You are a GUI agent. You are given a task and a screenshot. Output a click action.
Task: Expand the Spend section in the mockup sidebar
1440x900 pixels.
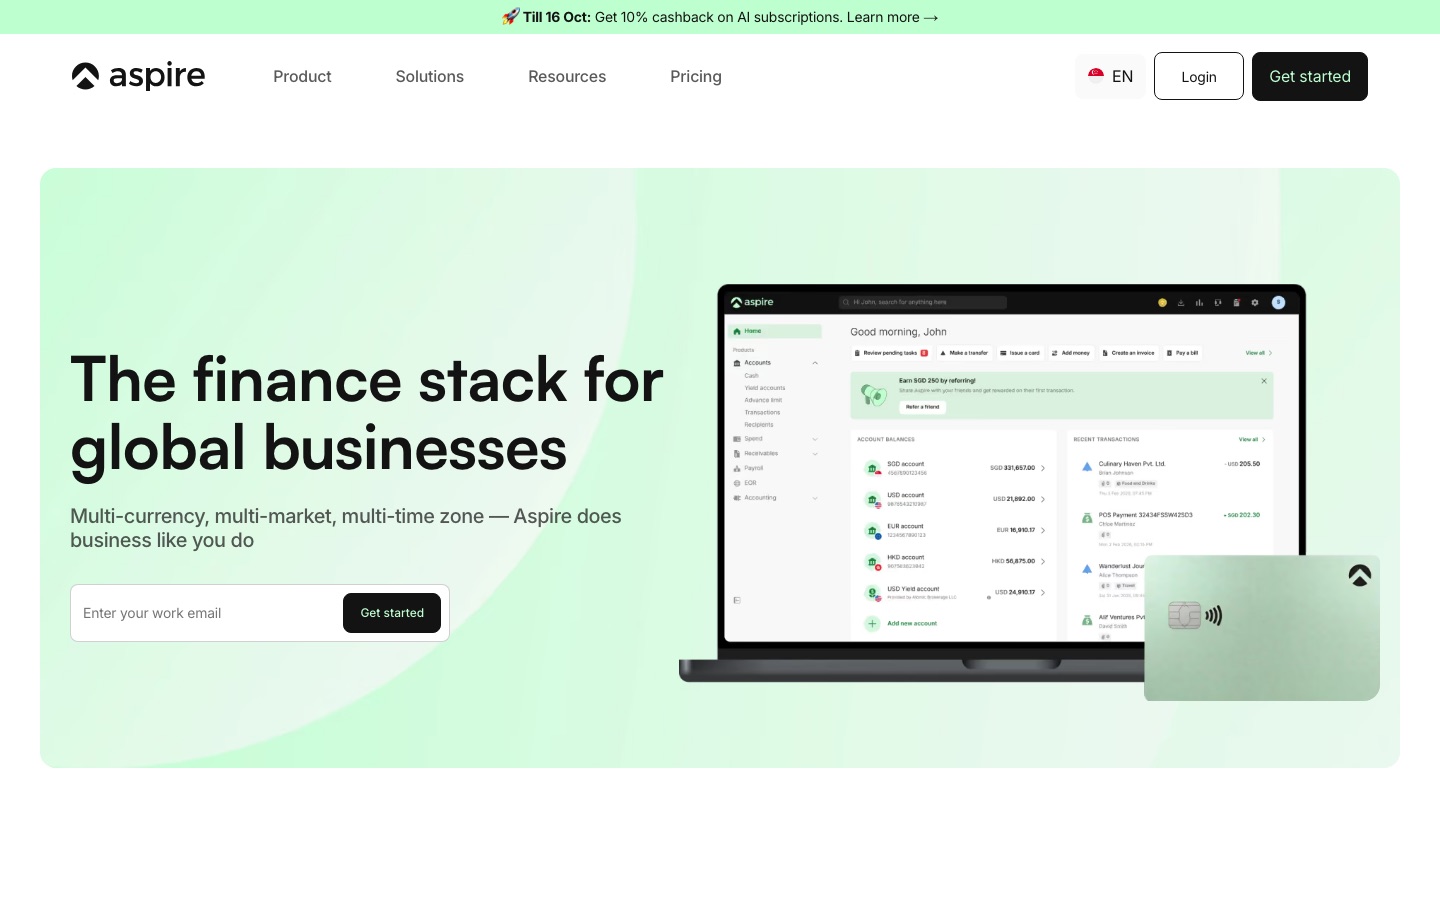coord(815,439)
